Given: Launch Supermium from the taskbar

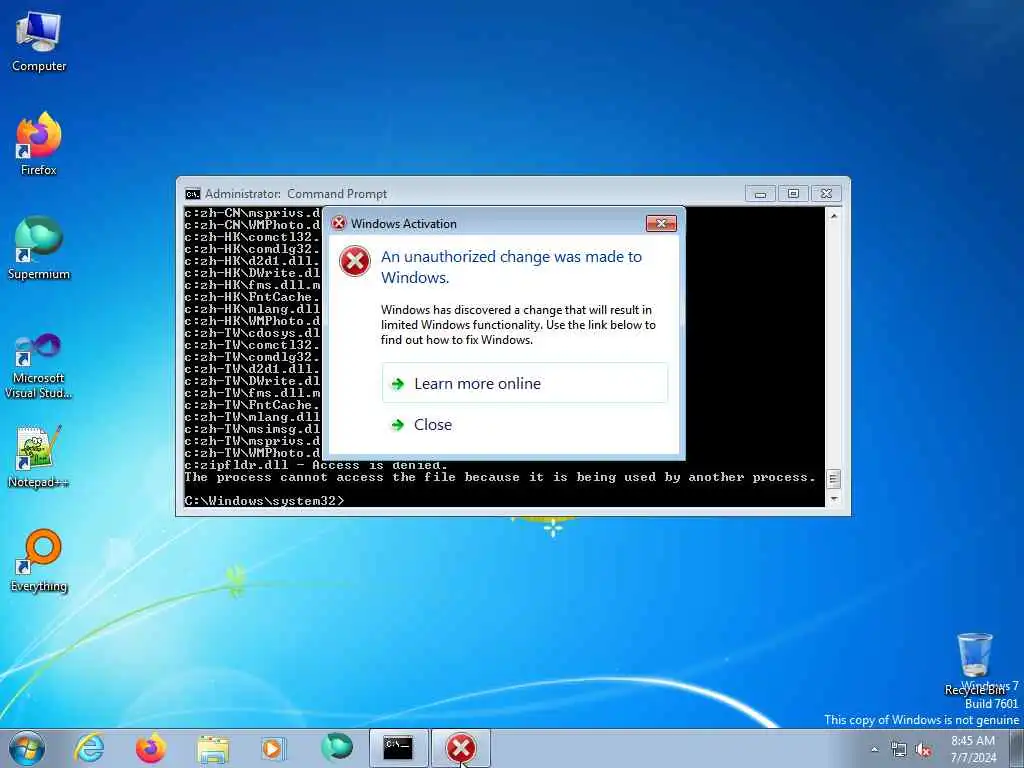Looking at the screenshot, I should pos(336,748).
